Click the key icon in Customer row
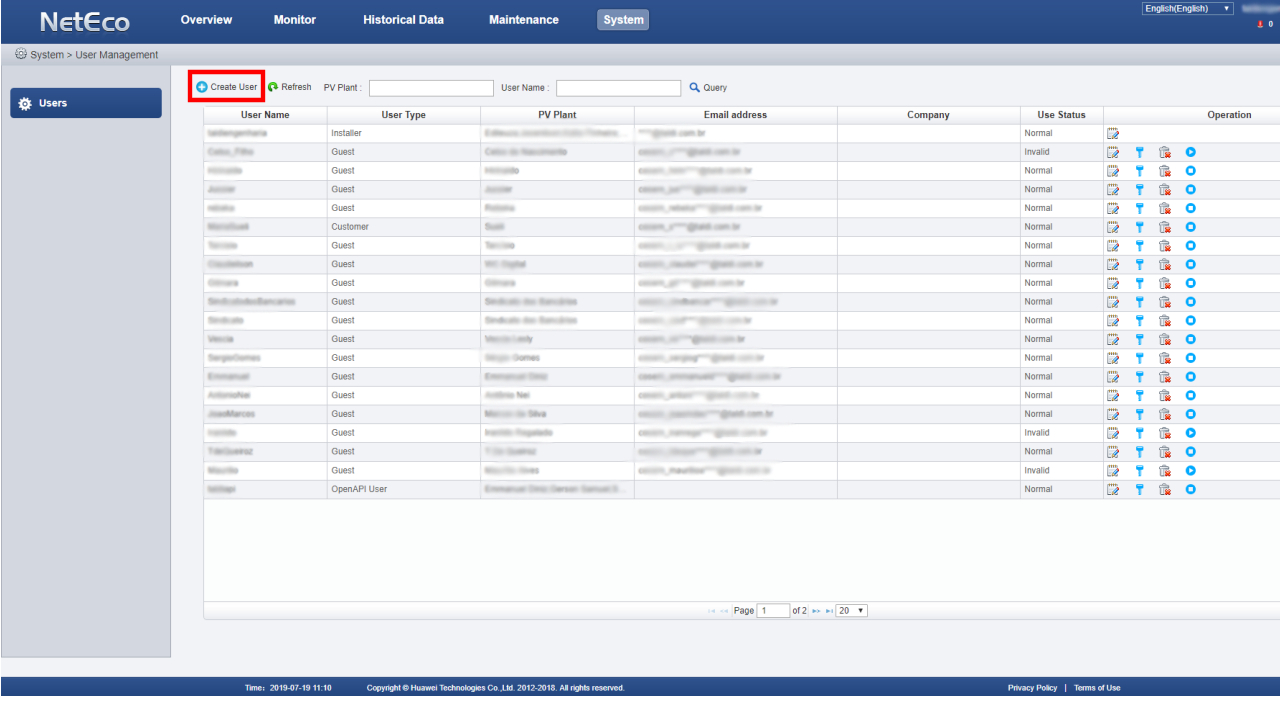The image size is (1280, 720). click(x=1138, y=227)
